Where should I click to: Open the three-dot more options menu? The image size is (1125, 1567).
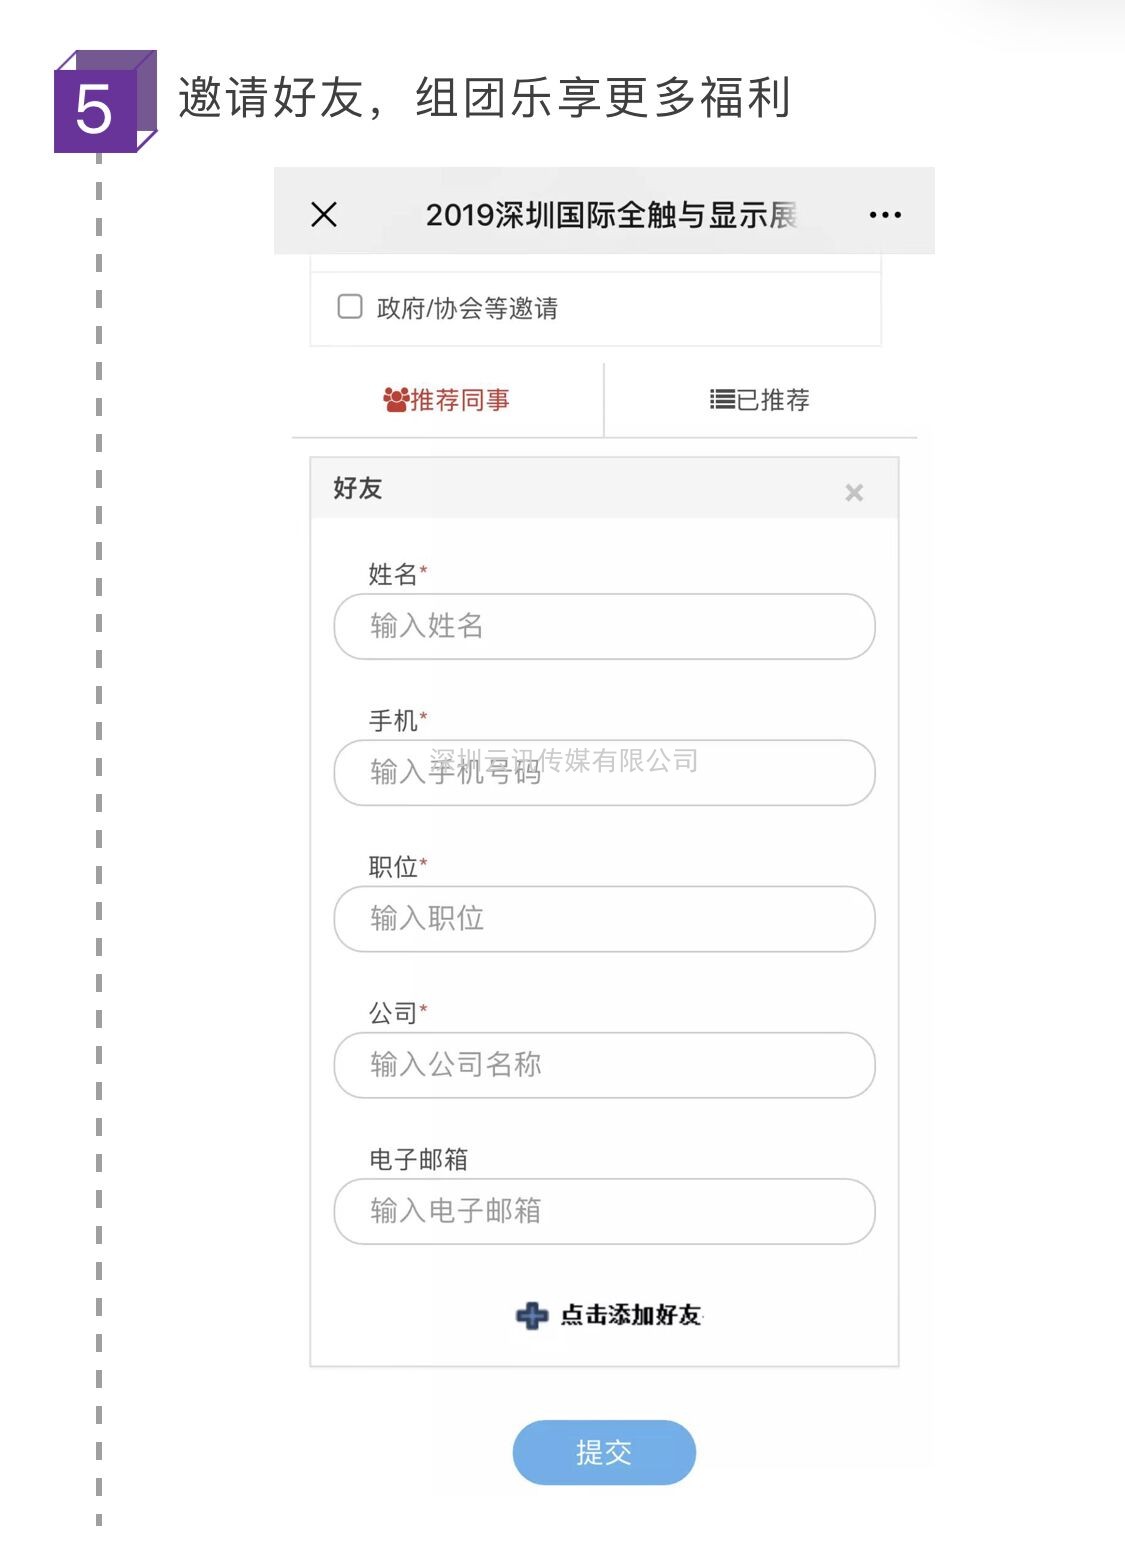(x=885, y=215)
